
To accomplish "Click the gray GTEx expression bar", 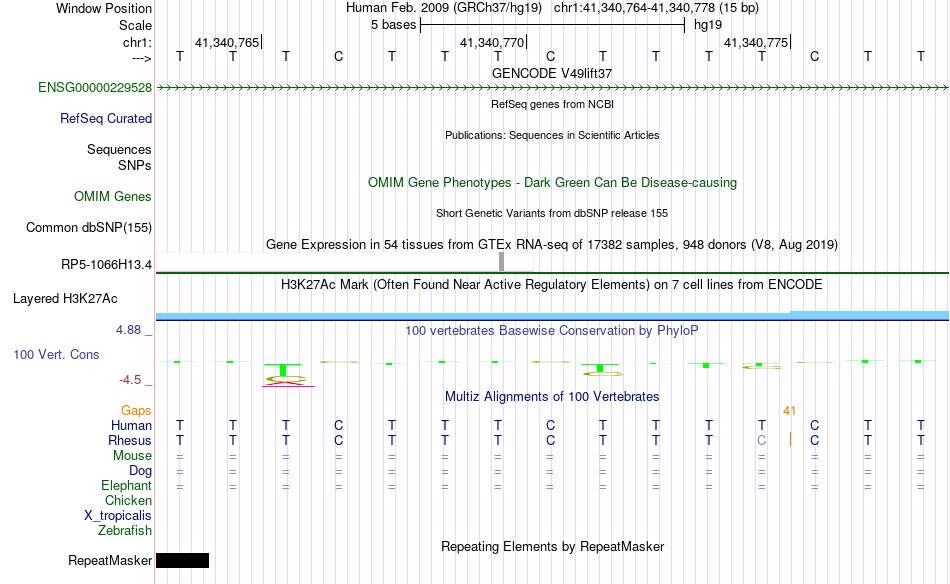I will point(502,262).
